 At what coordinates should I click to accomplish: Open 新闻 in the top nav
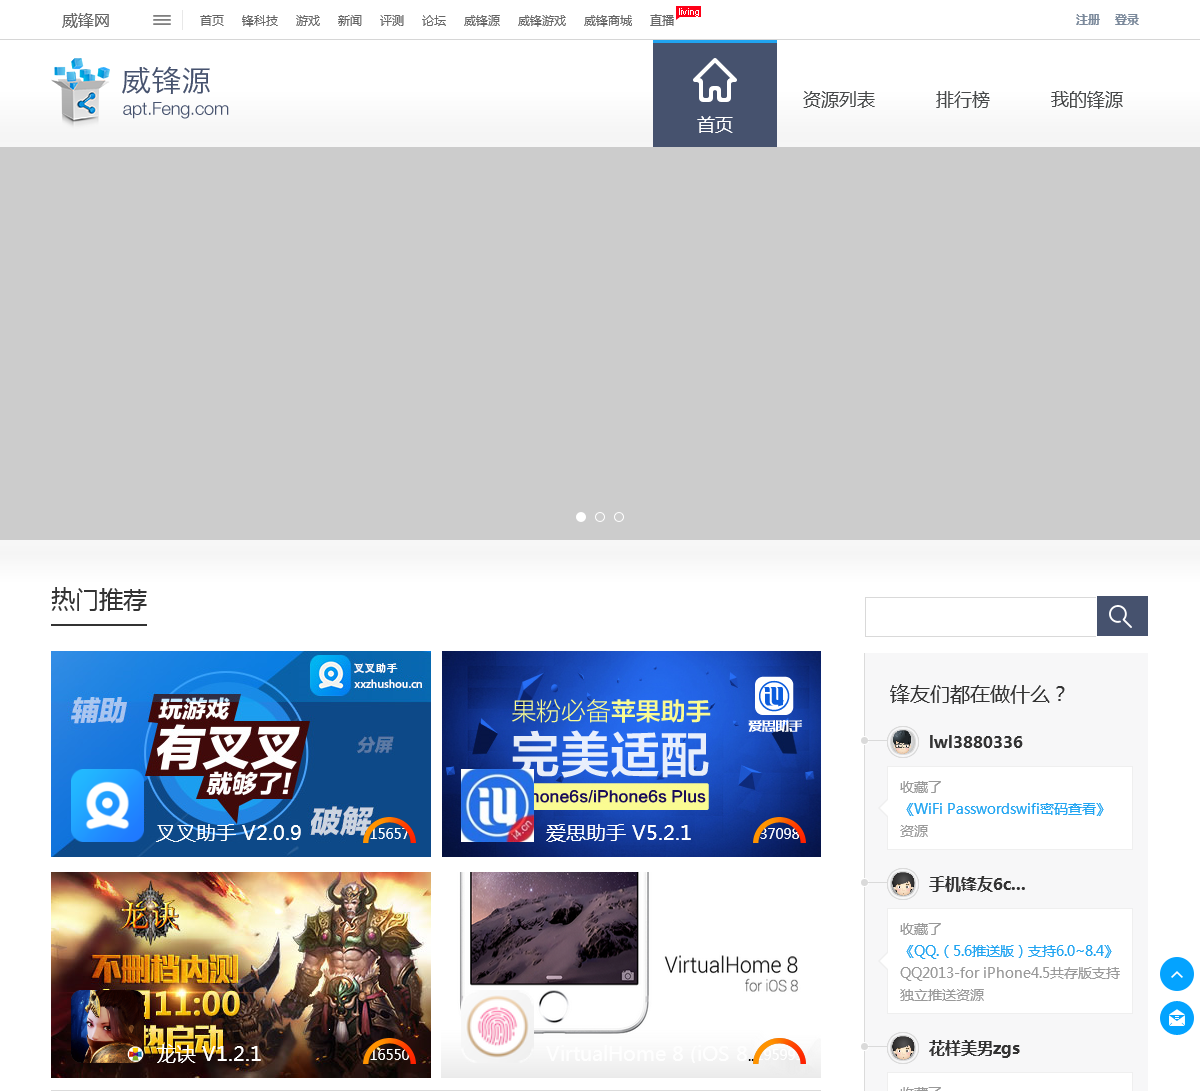[350, 20]
